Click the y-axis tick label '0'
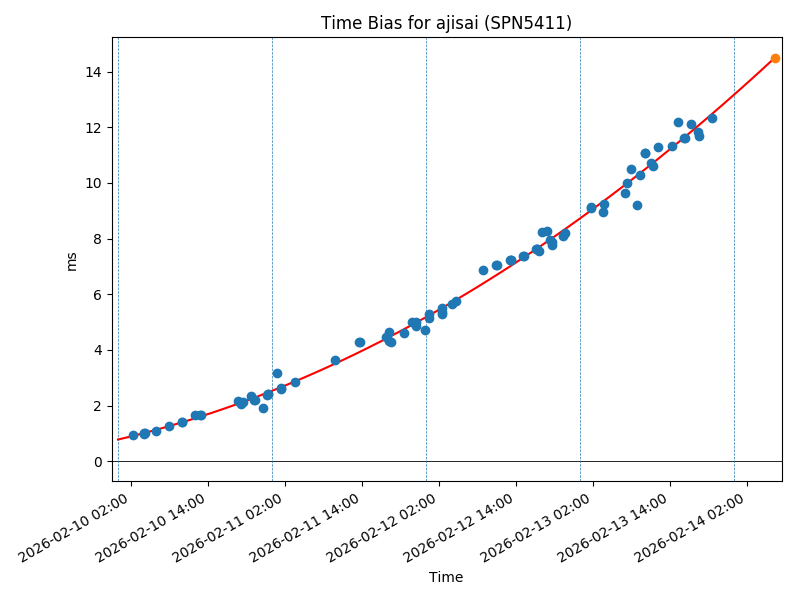Screen dimensions: 800x600 [100, 461]
